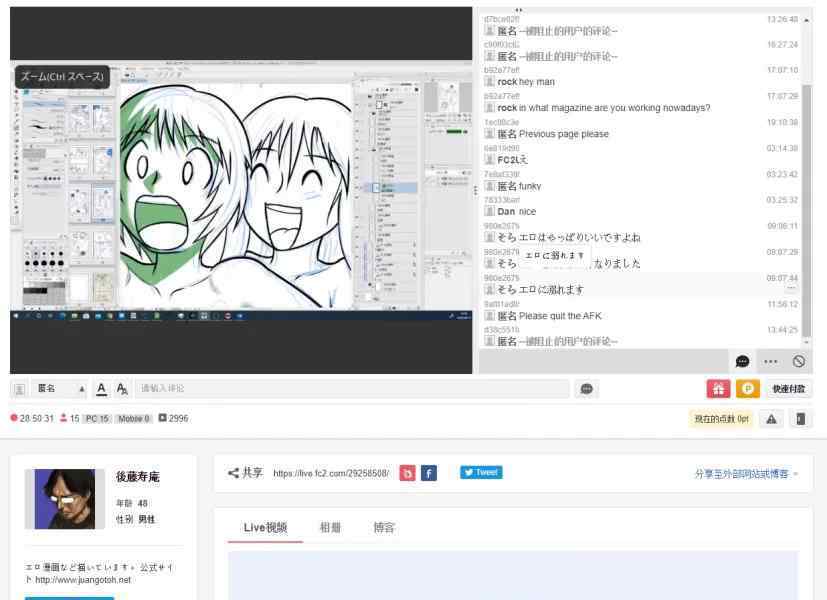
Task: Click timestamp 16:27:24 on the blocked comment
Action: (x=782, y=45)
